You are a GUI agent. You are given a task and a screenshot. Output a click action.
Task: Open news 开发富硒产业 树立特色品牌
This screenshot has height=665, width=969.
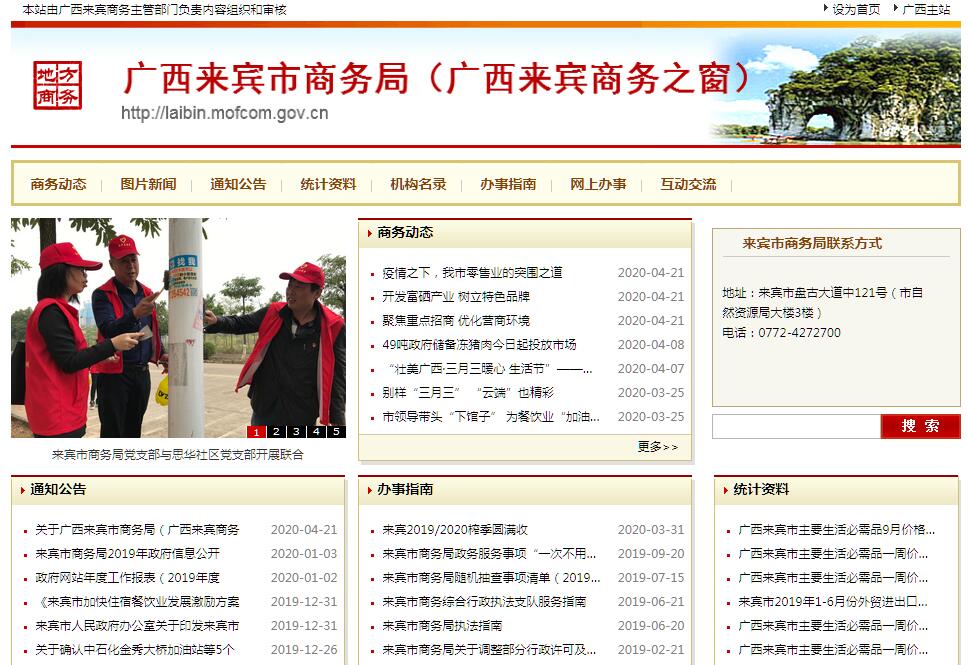coord(456,297)
